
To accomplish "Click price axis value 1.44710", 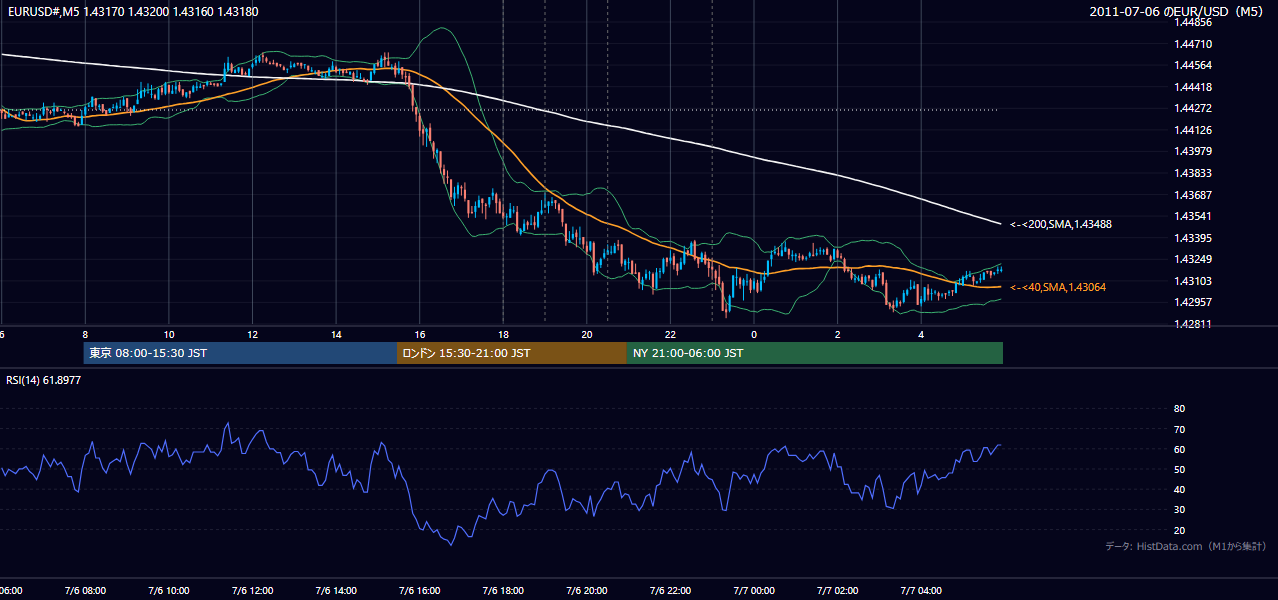I will pos(1193,44).
